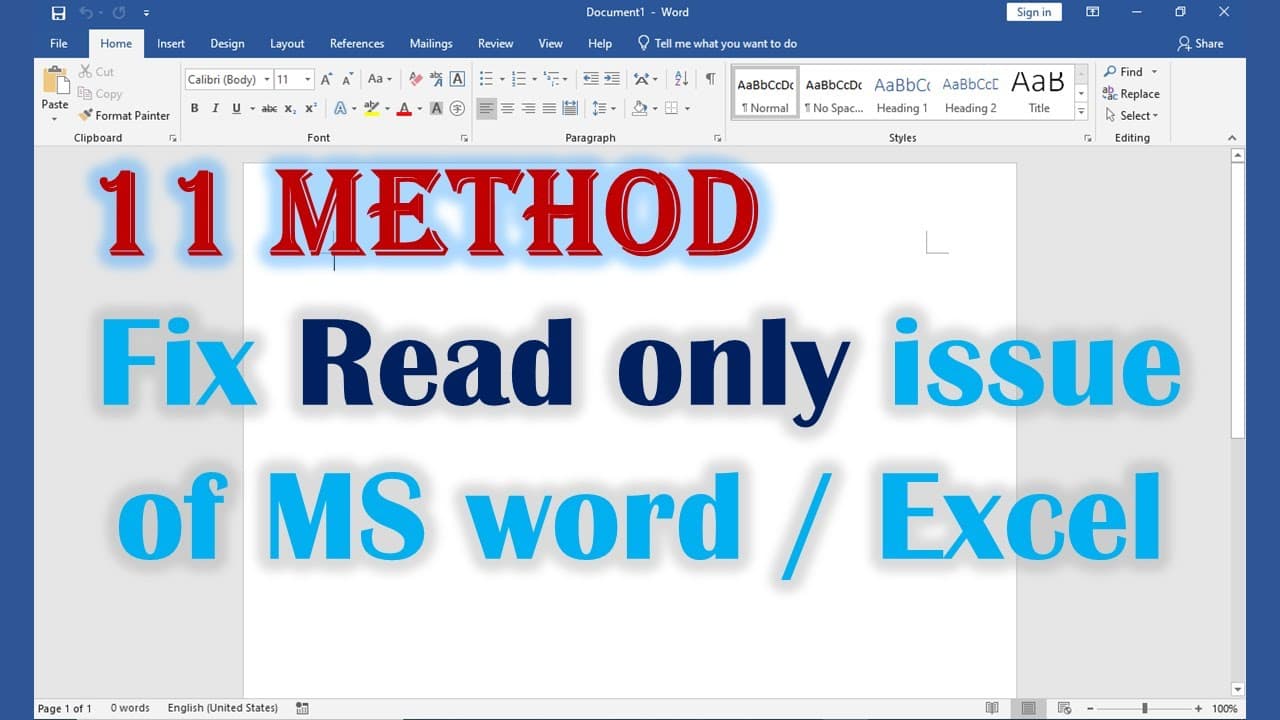
Task: Click the Bullets list icon
Action: coord(486,79)
